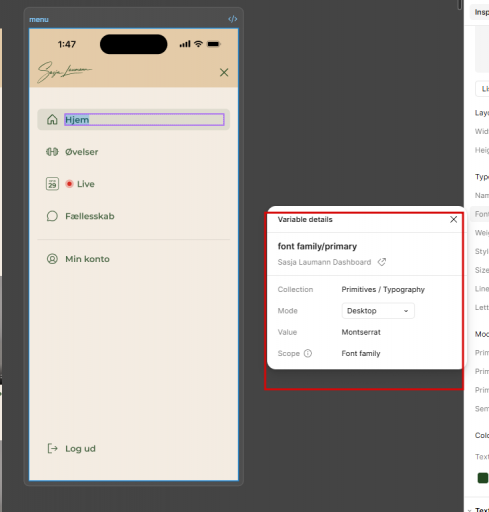Click the Sasja Laumann signature logo
Image resolution: width=489 pixels, height=512 pixels.
(64, 72)
